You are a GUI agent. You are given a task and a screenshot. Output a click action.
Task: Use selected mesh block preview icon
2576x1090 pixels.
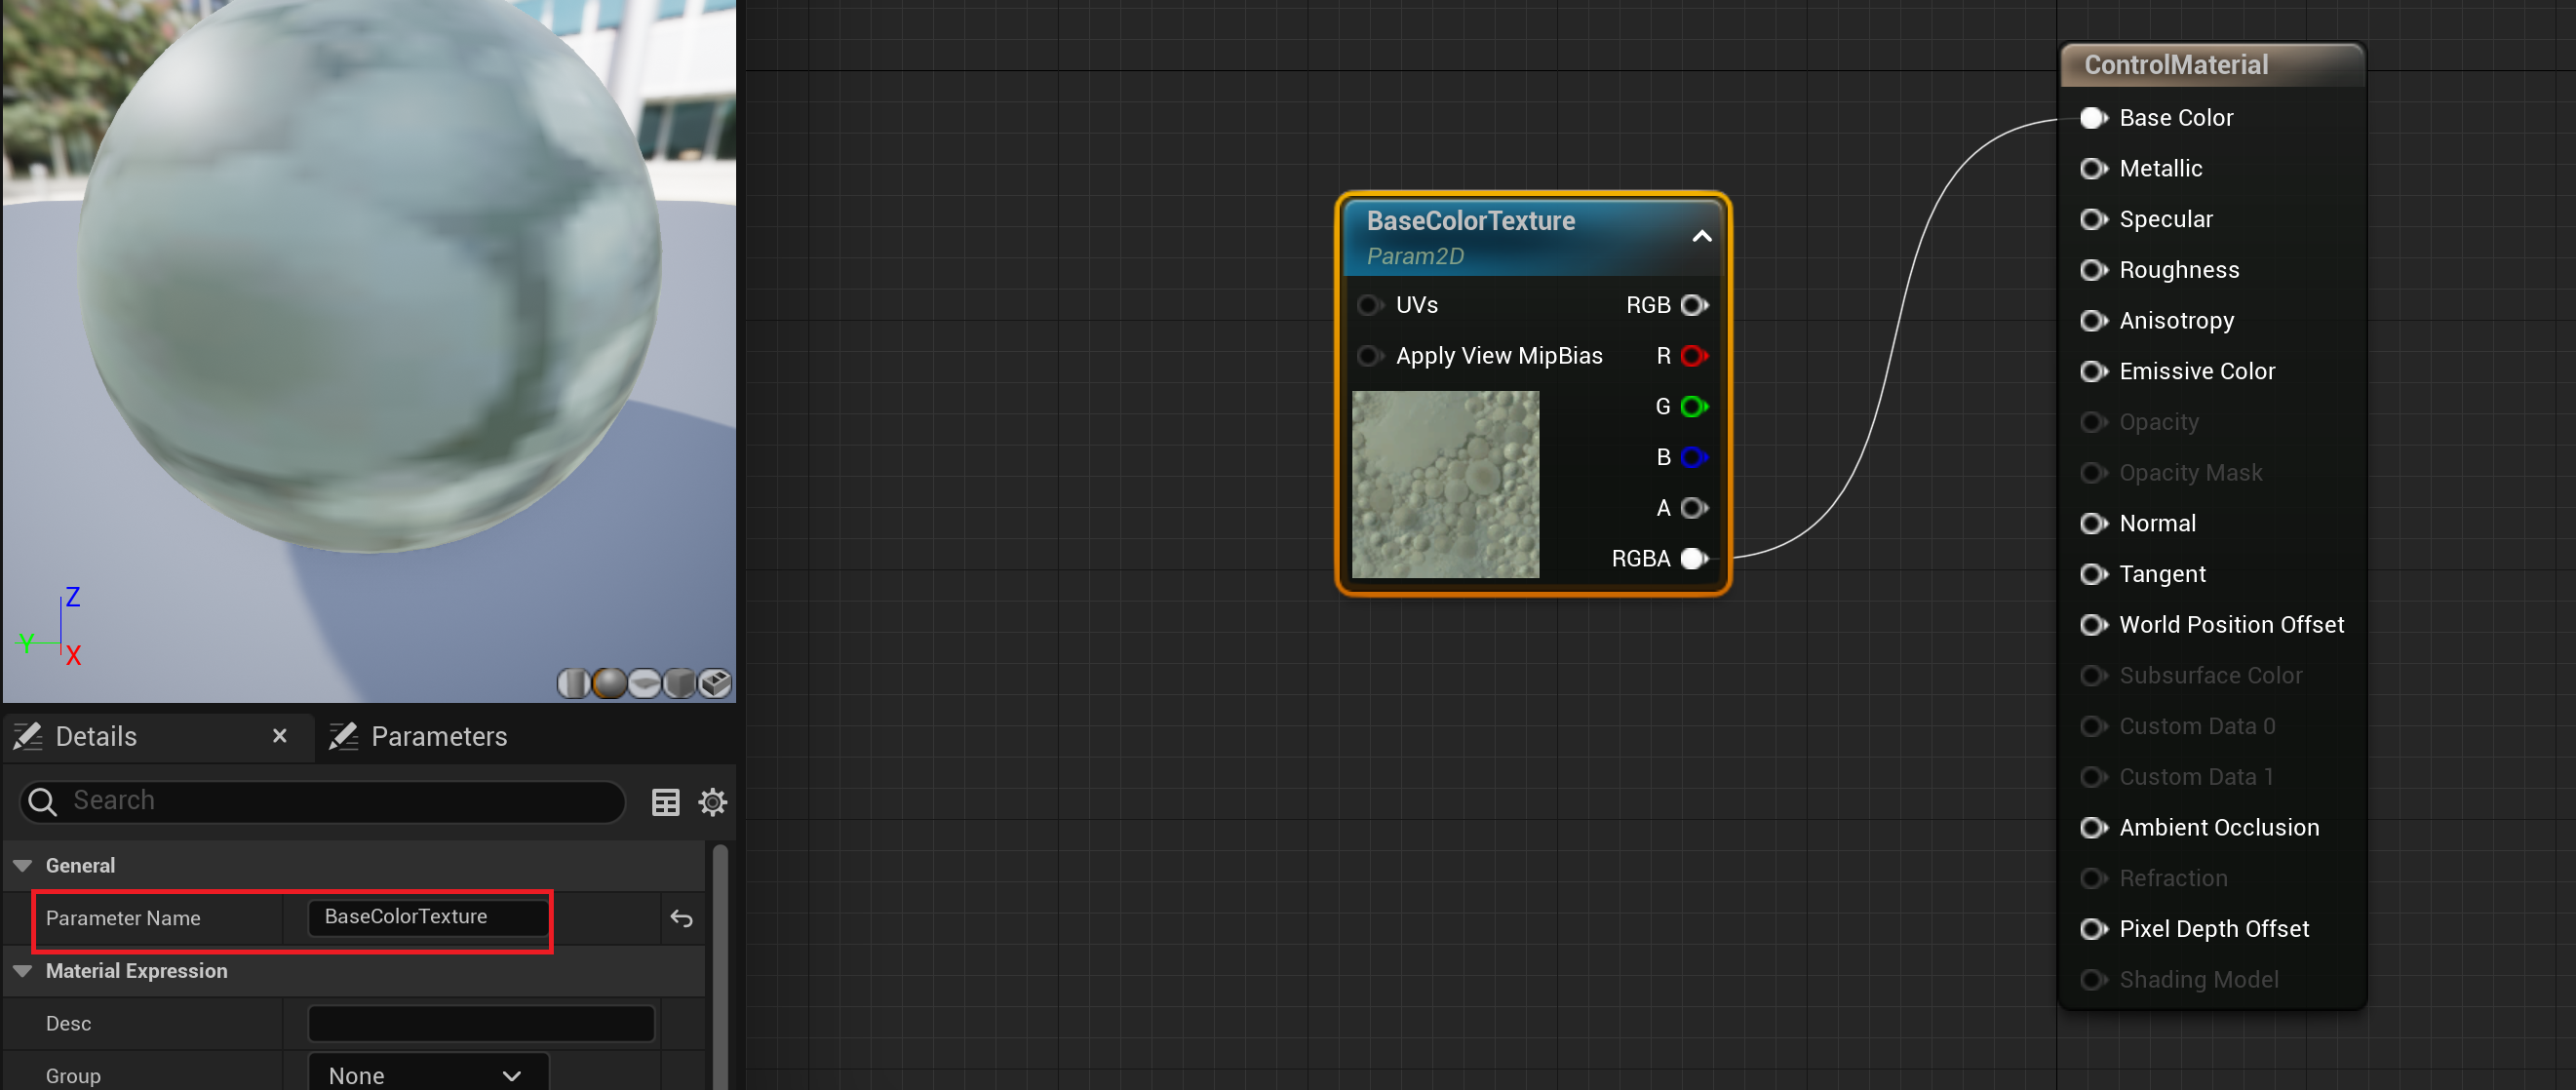[715, 683]
